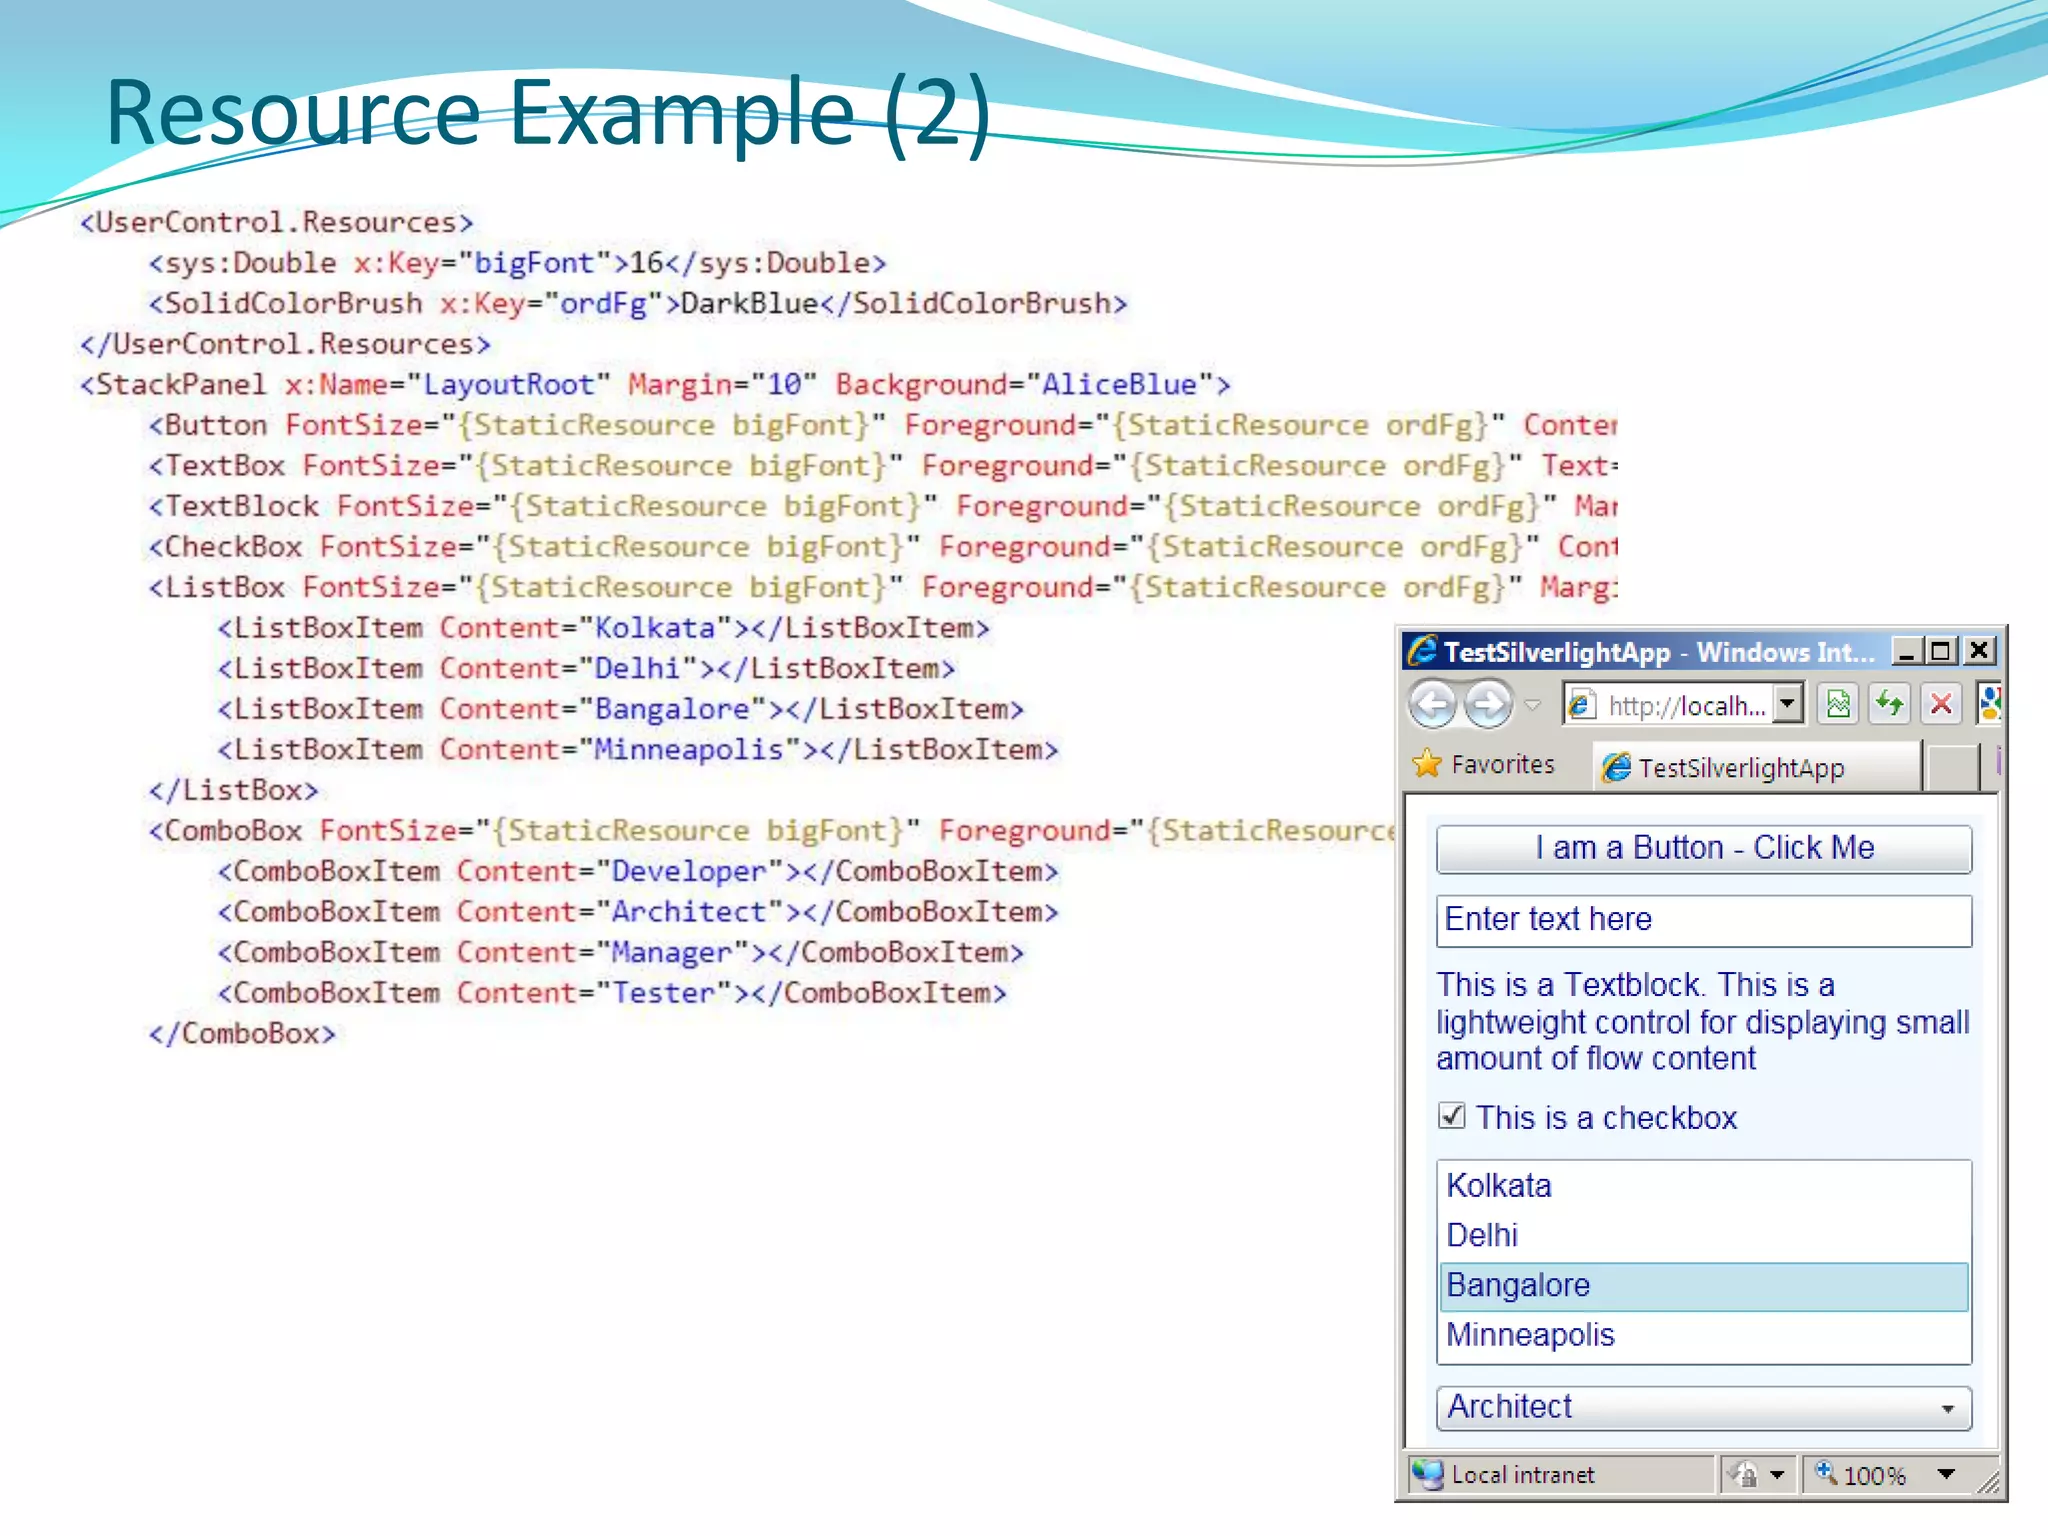Minimize the TestSilverlightApp window
The image size is (2048, 1536).
coord(1907,652)
